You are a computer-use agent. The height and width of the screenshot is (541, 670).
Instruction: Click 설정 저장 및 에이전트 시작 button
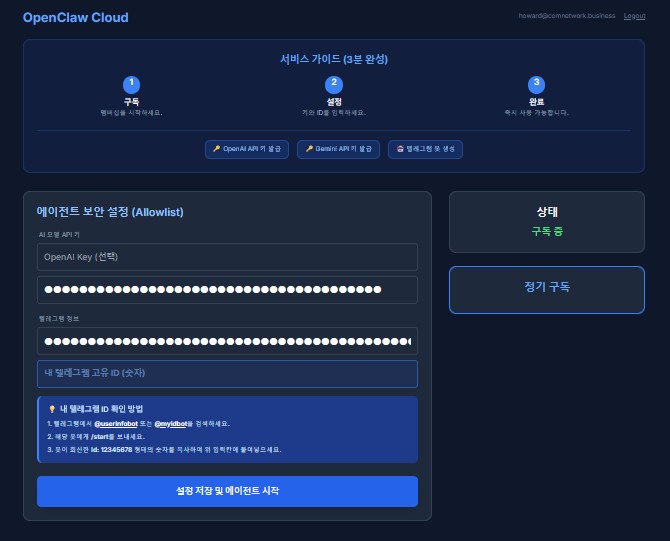(227, 491)
